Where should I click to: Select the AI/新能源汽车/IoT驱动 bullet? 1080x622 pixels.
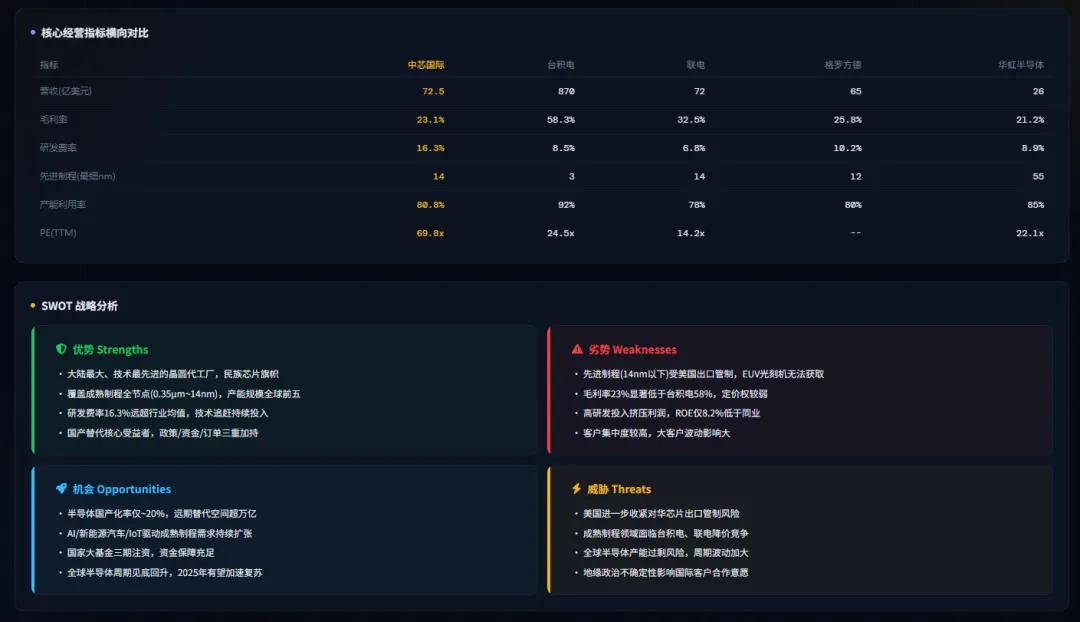(x=159, y=534)
